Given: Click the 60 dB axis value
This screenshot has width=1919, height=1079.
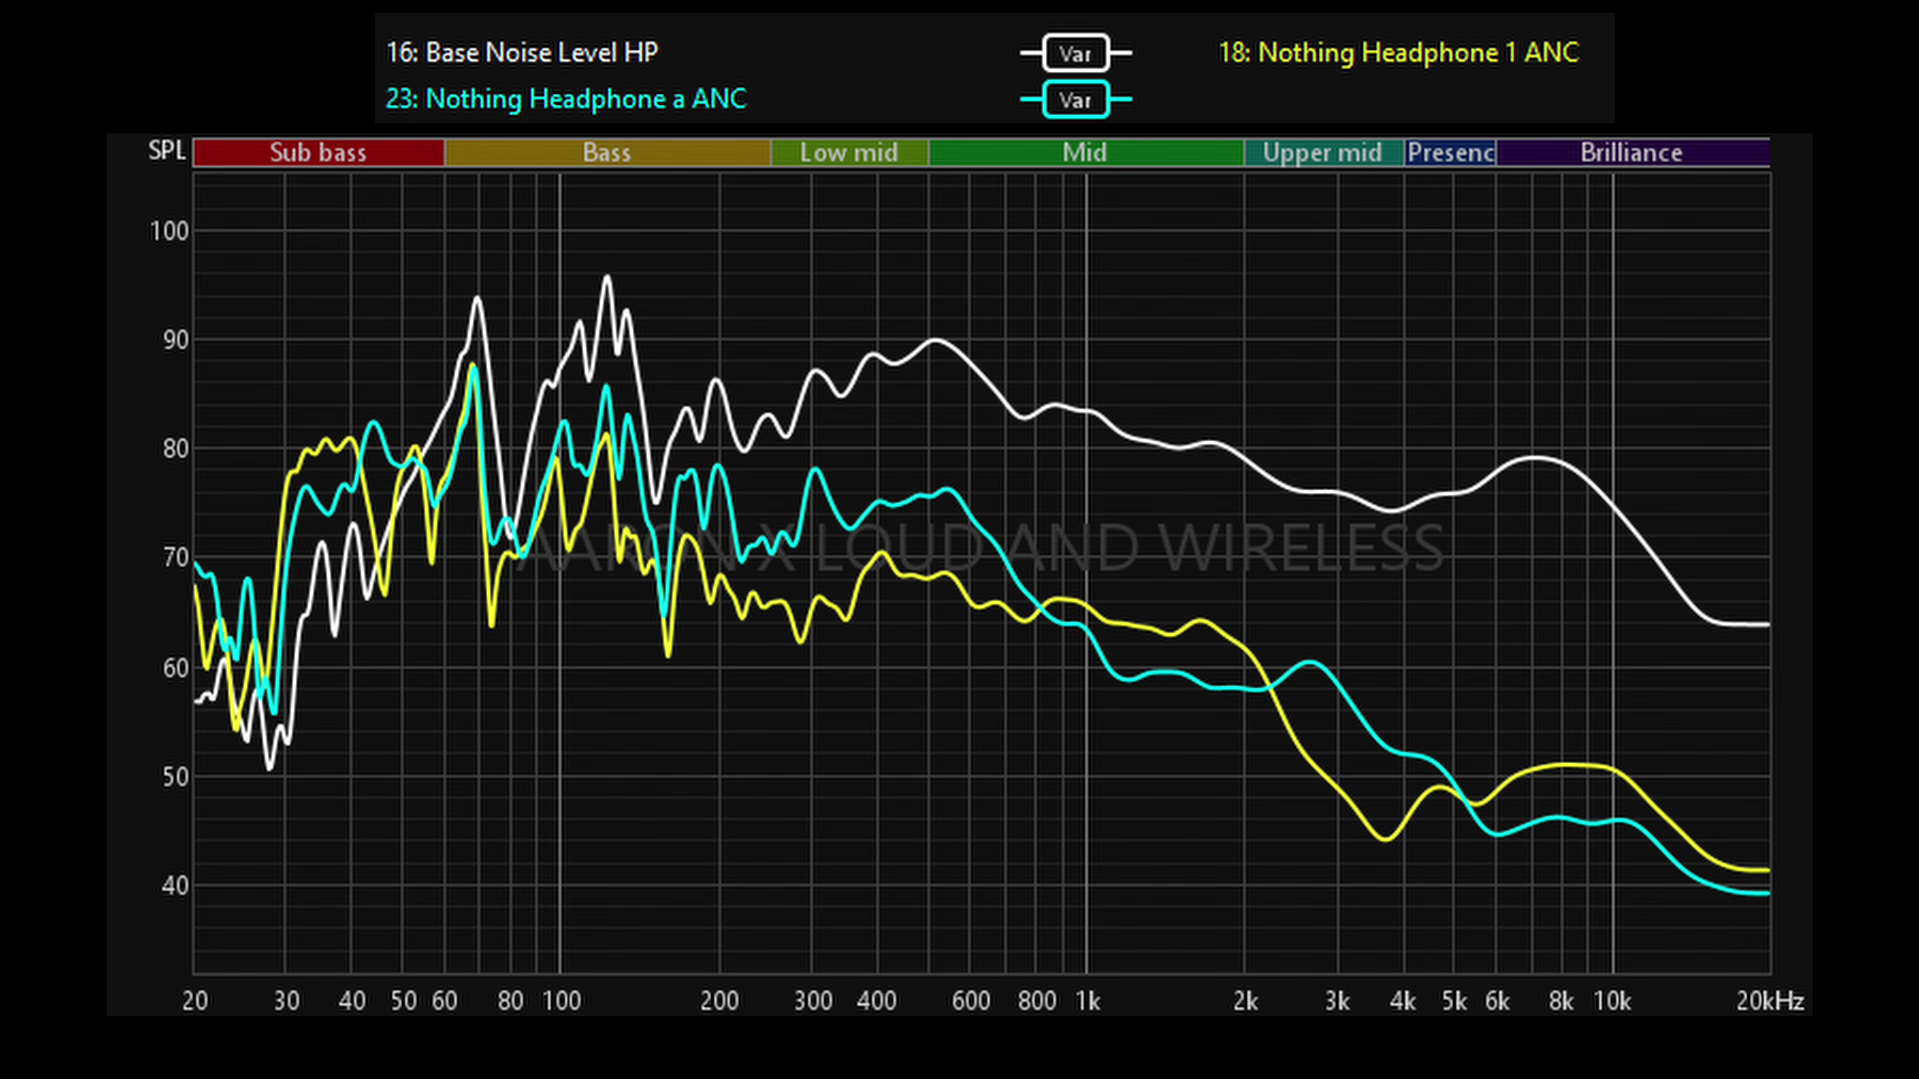Looking at the screenshot, I should tap(175, 668).
